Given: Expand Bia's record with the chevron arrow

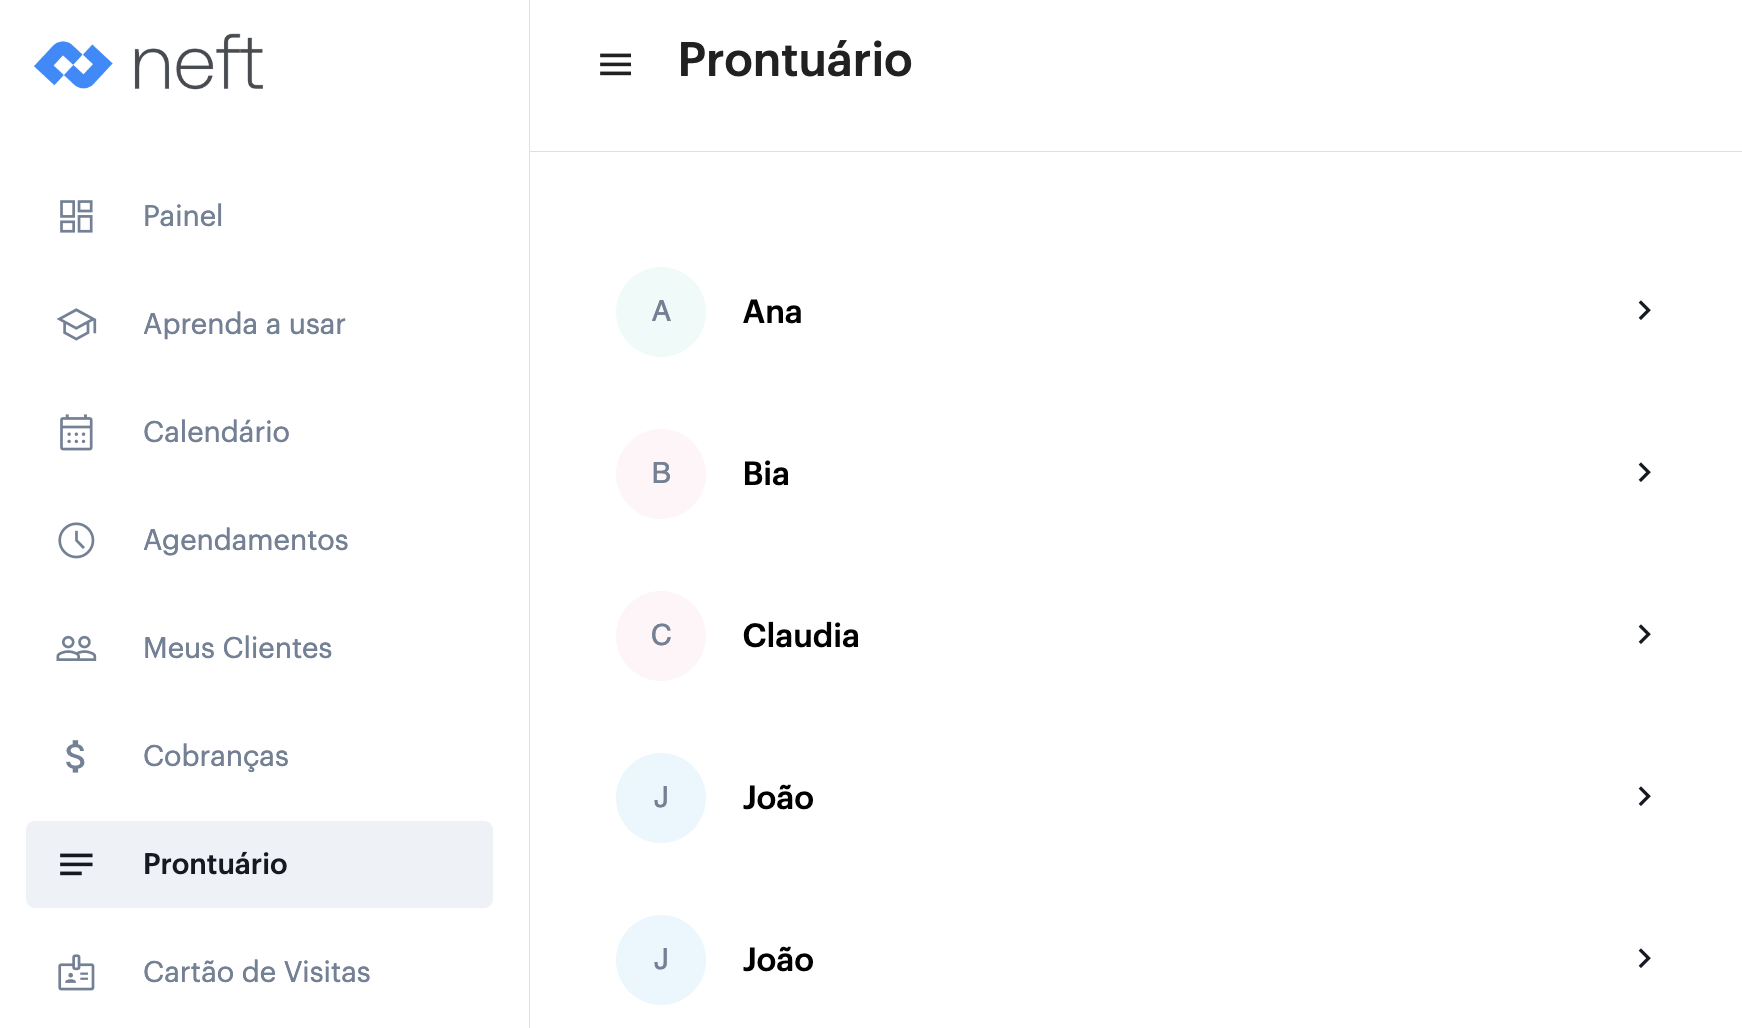Looking at the screenshot, I should 1644,473.
